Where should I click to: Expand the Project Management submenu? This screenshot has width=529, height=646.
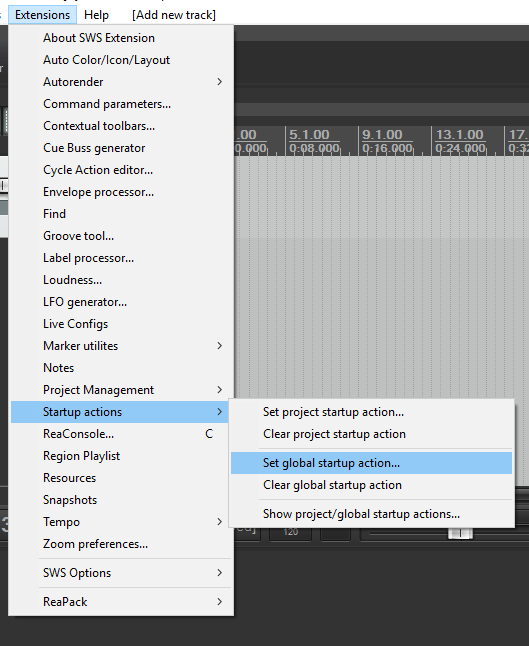[x=121, y=390]
